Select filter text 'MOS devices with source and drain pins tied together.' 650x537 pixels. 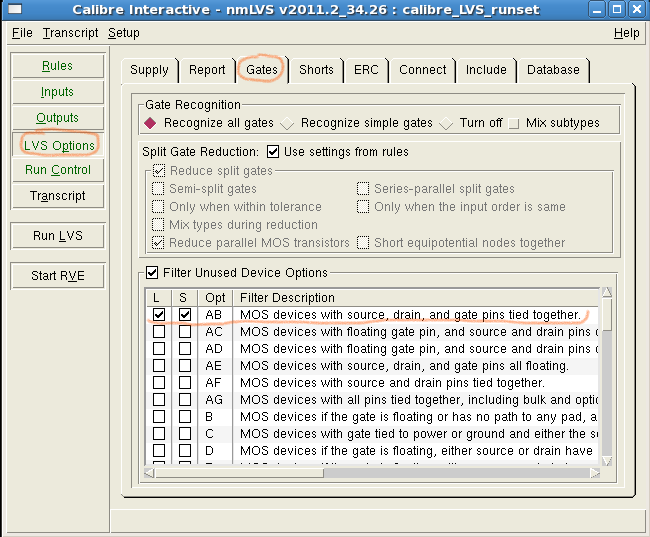point(392,383)
